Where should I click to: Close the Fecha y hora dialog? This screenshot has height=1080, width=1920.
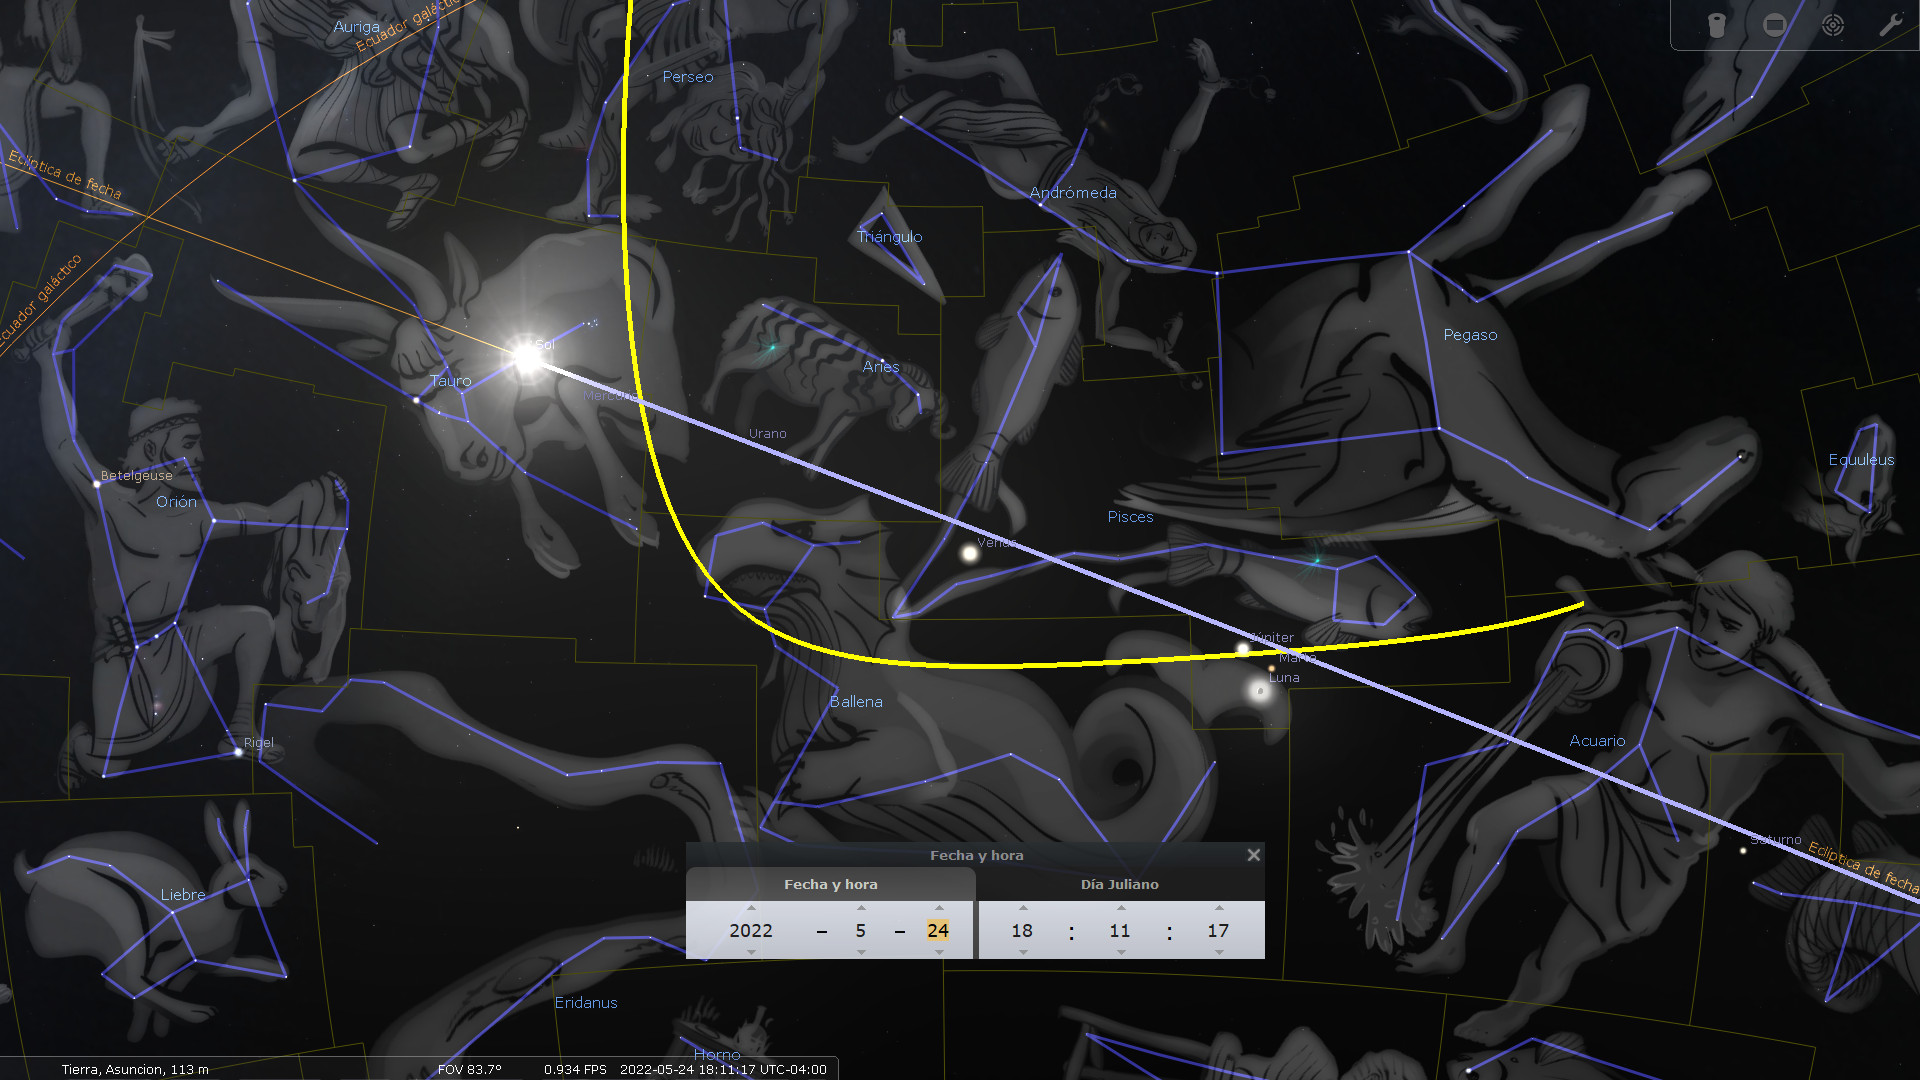click(x=1253, y=855)
